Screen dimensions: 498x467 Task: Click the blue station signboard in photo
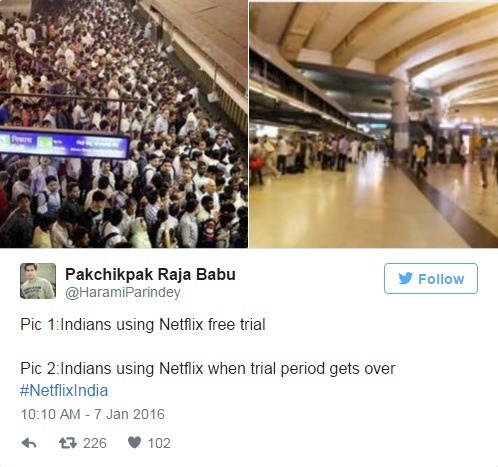[x=65, y=145]
